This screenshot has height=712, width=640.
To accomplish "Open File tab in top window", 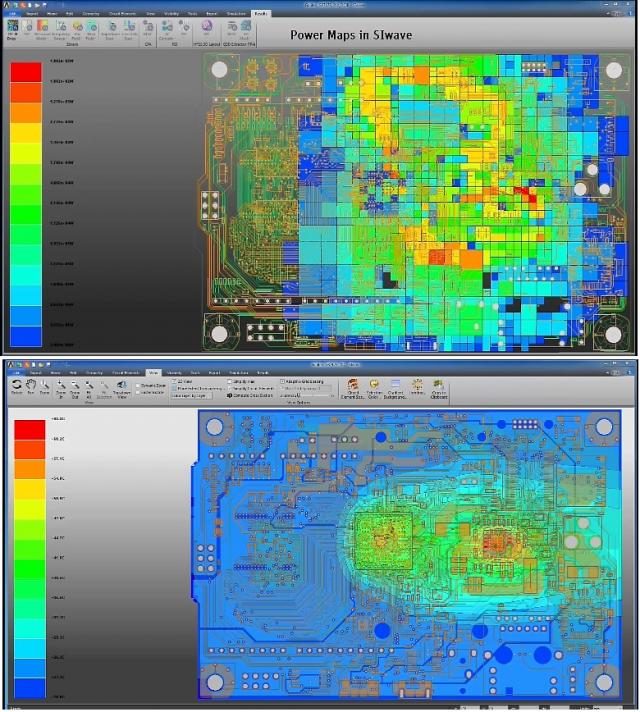I will (x=12, y=14).
